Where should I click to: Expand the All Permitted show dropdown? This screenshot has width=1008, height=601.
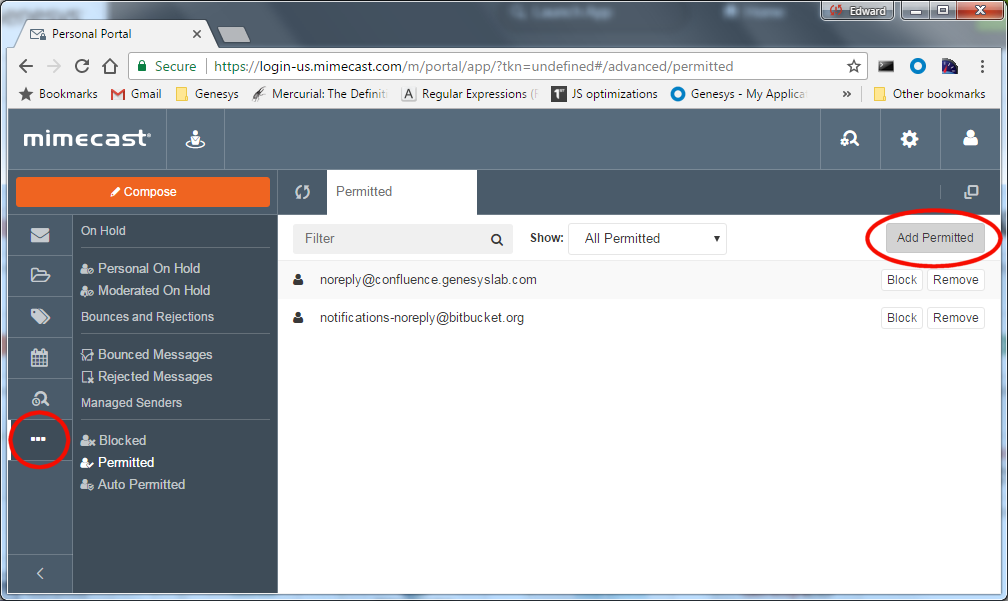(647, 239)
